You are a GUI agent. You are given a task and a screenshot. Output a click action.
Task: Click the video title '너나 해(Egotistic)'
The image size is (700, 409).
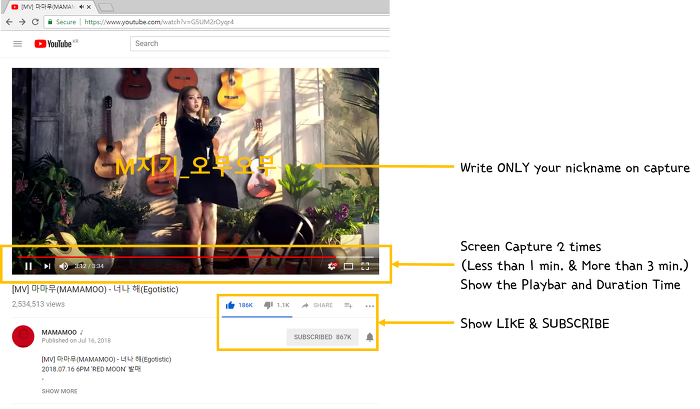(x=95, y=289)
